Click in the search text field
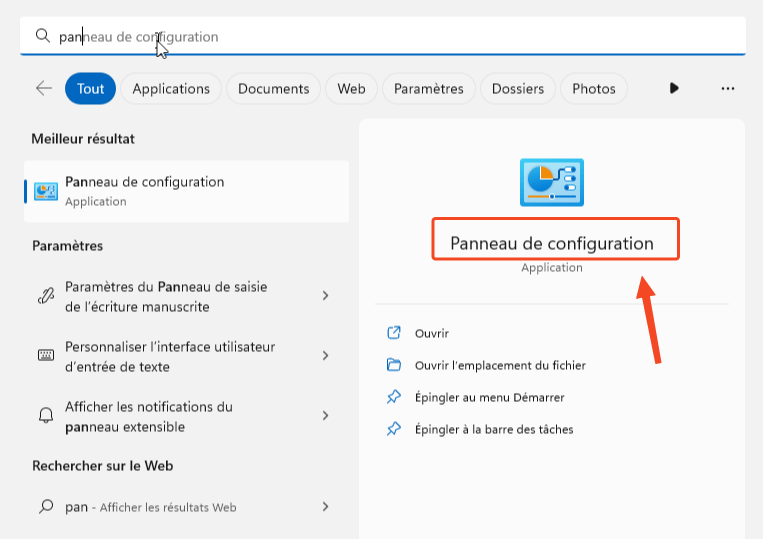763x539 pixels. click(382, 36)
